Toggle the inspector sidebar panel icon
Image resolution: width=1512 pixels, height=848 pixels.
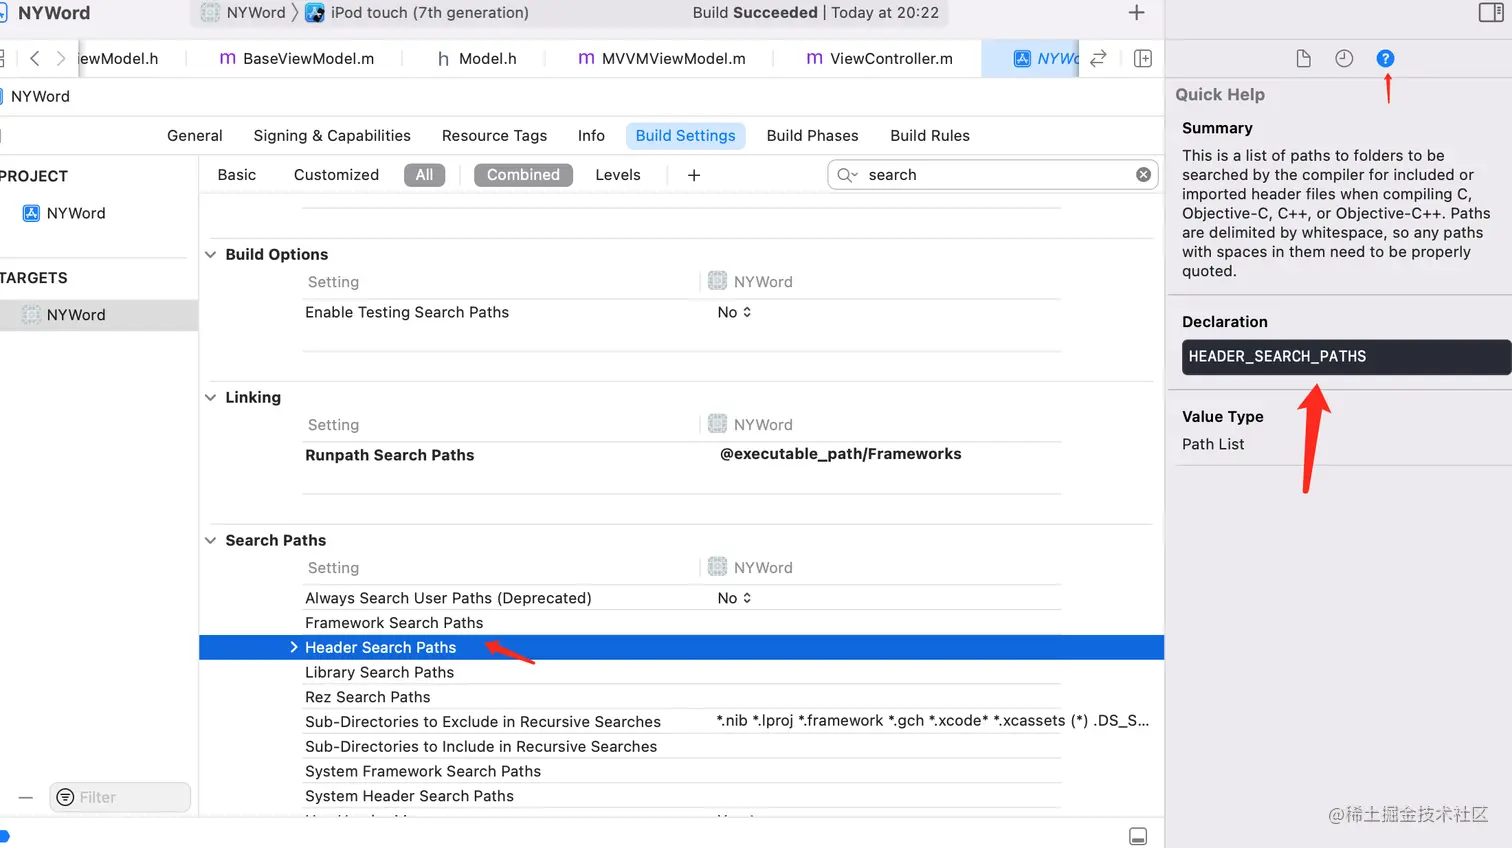click(1490, 12)
